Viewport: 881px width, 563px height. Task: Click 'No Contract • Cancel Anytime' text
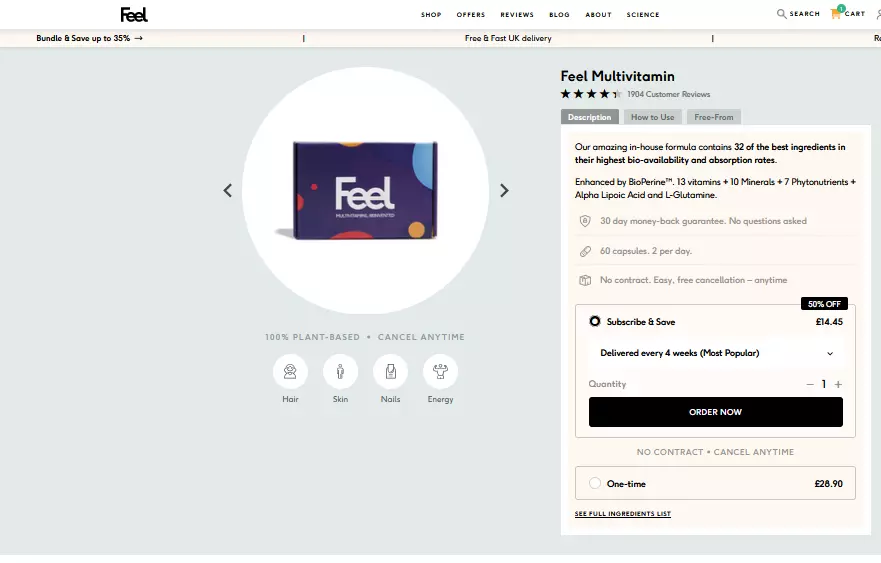click(715, 452)
